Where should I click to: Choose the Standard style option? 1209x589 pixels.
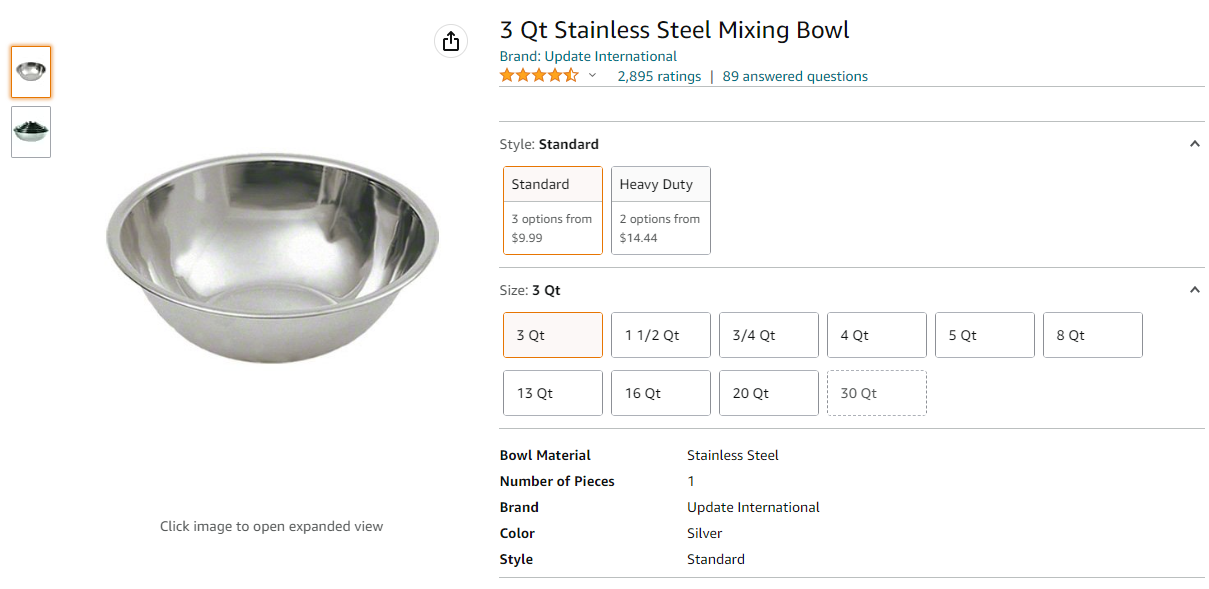point(553,211)
